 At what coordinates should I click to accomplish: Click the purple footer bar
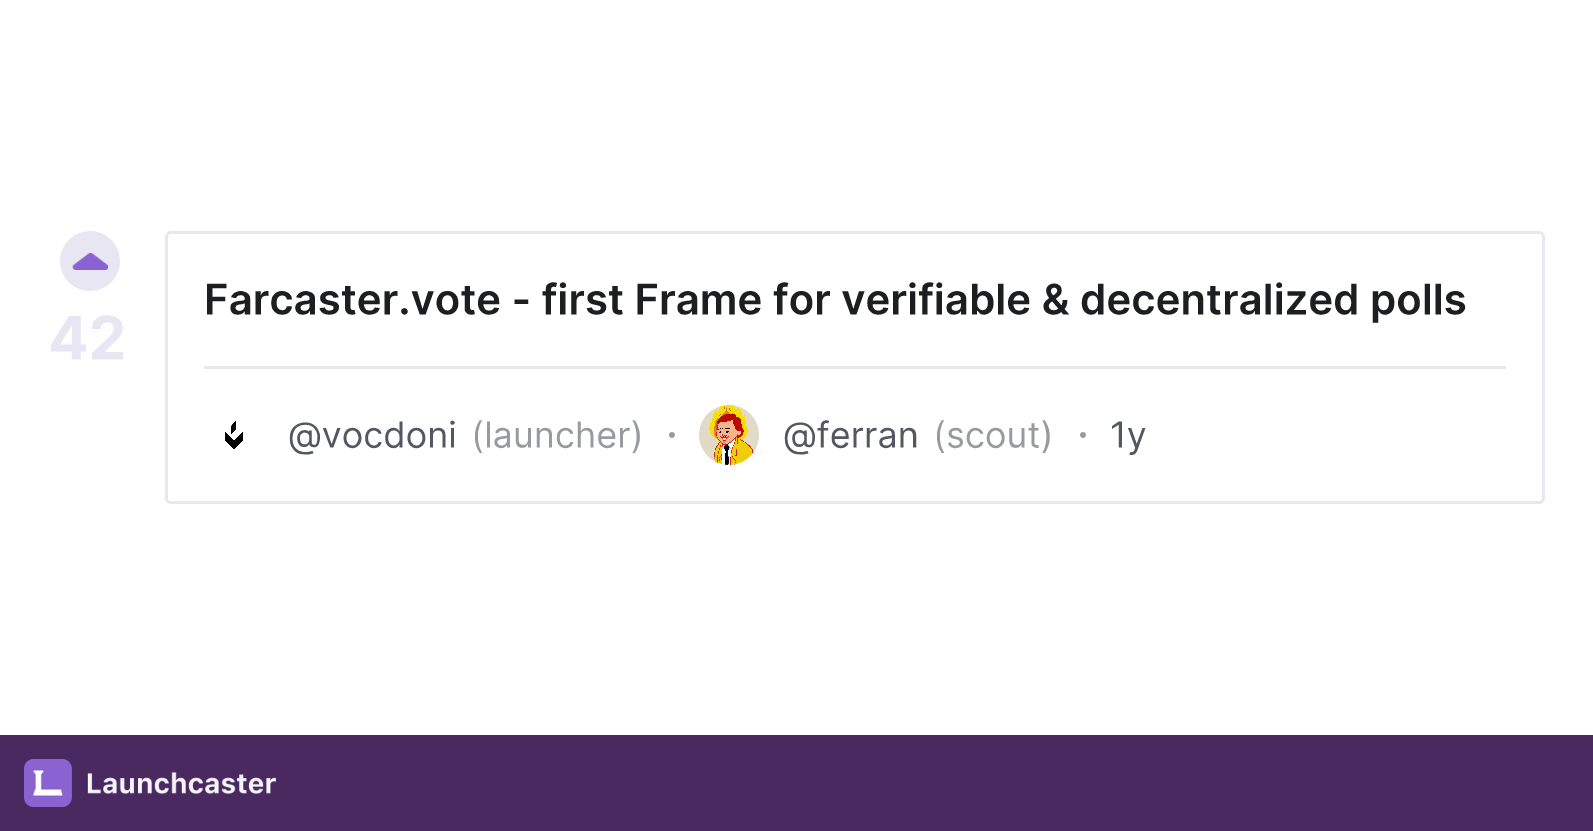796,784
